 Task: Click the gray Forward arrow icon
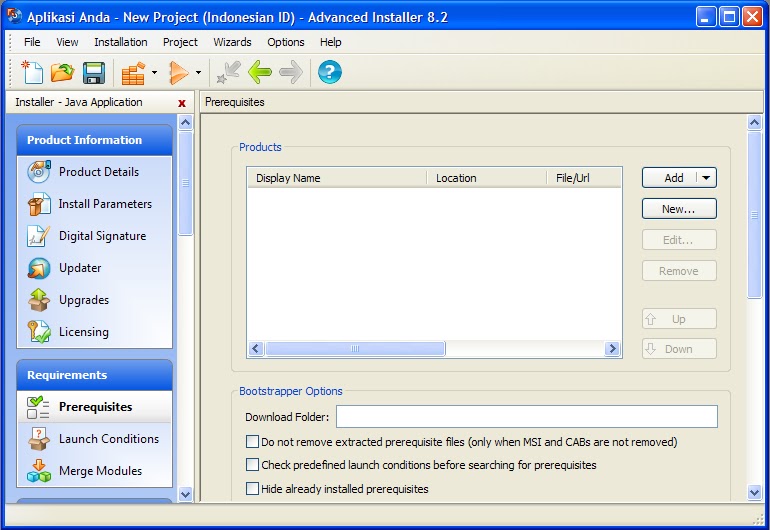[x=291, y=72]
